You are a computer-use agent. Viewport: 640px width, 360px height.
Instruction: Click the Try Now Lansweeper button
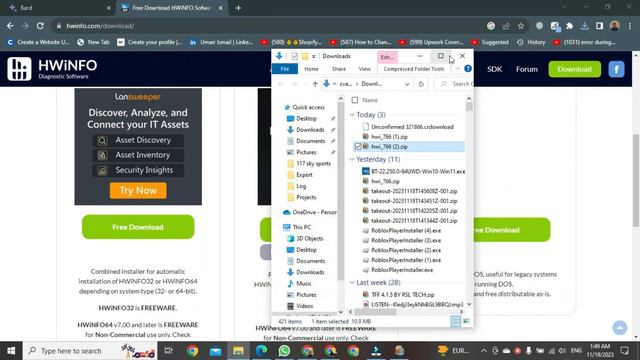138,190
